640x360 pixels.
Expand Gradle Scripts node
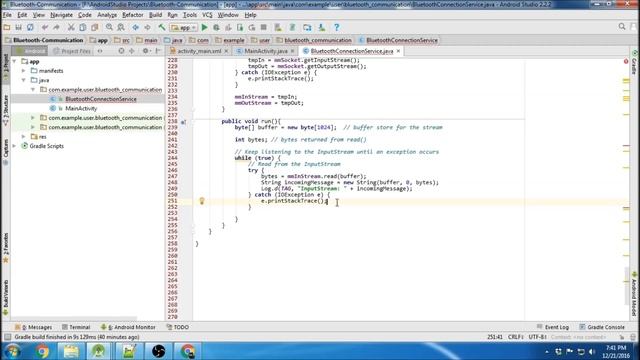pyautogui.click(x=15, y=146)
